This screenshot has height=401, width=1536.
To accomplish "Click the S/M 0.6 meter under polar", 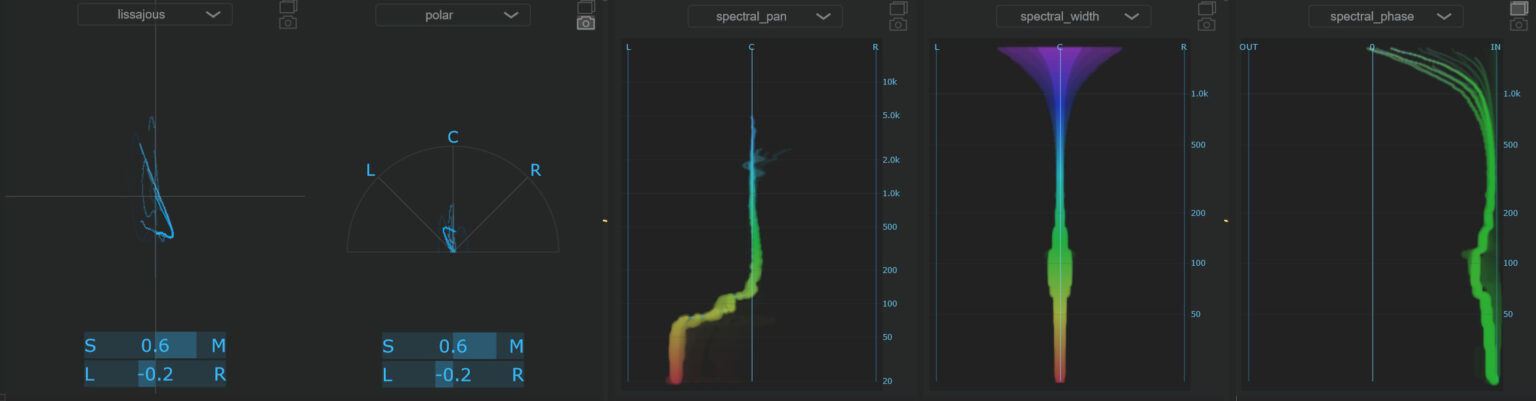I will pyautogui.click(x=453, y=346).
